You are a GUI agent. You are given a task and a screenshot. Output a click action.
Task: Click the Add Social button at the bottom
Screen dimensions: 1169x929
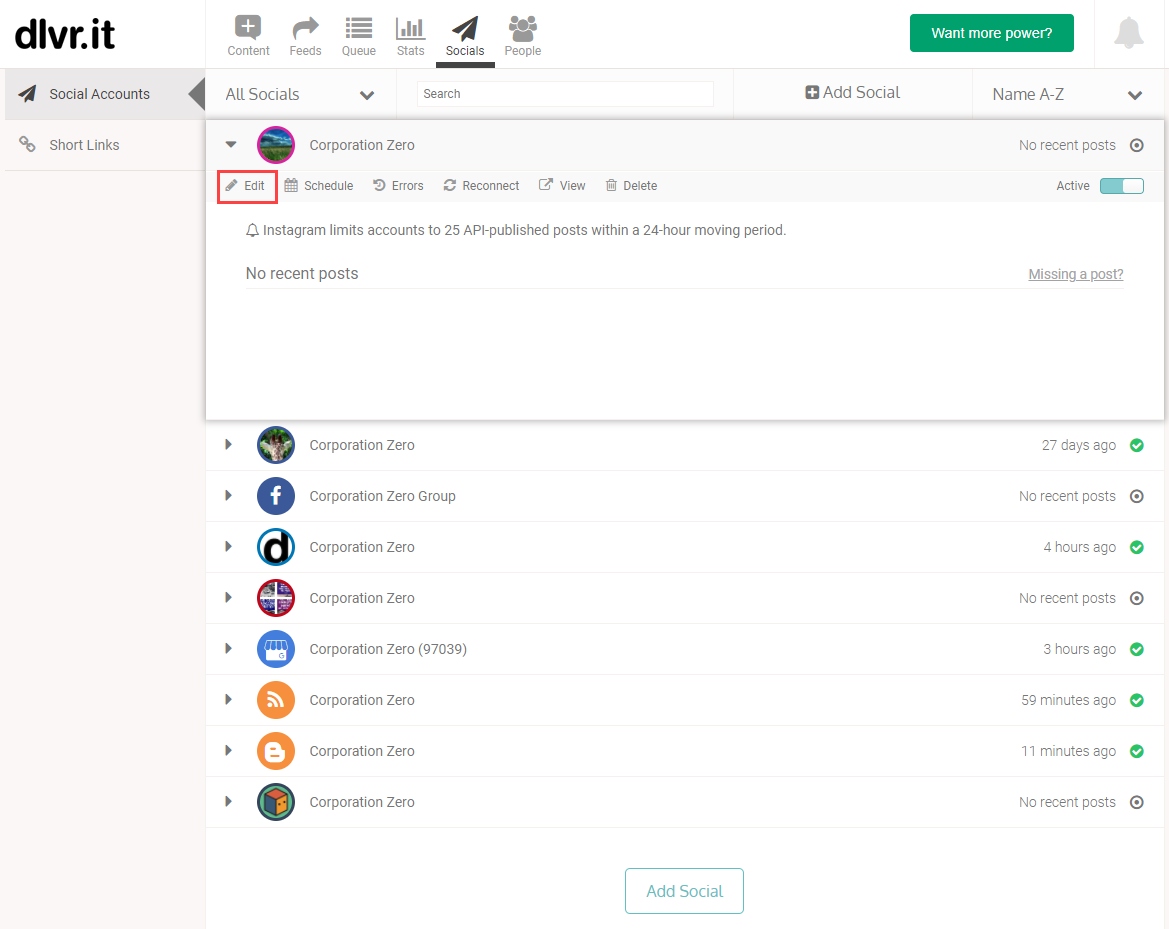coord(684,891)
